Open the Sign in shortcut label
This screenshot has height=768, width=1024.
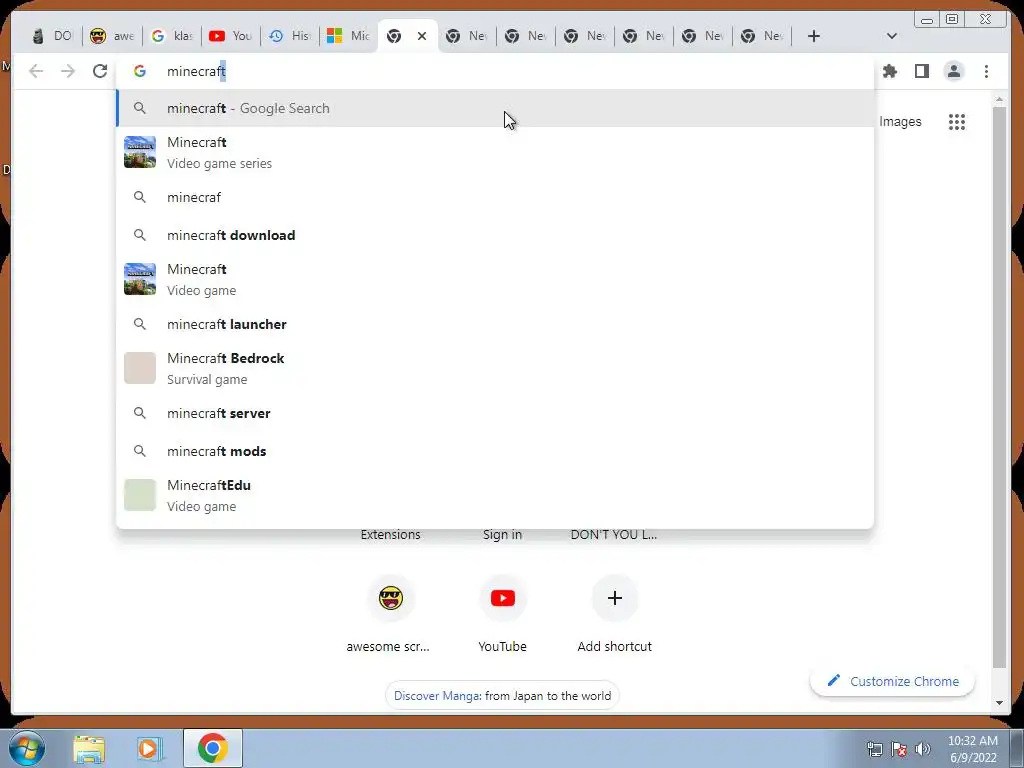tap(502, 534)
